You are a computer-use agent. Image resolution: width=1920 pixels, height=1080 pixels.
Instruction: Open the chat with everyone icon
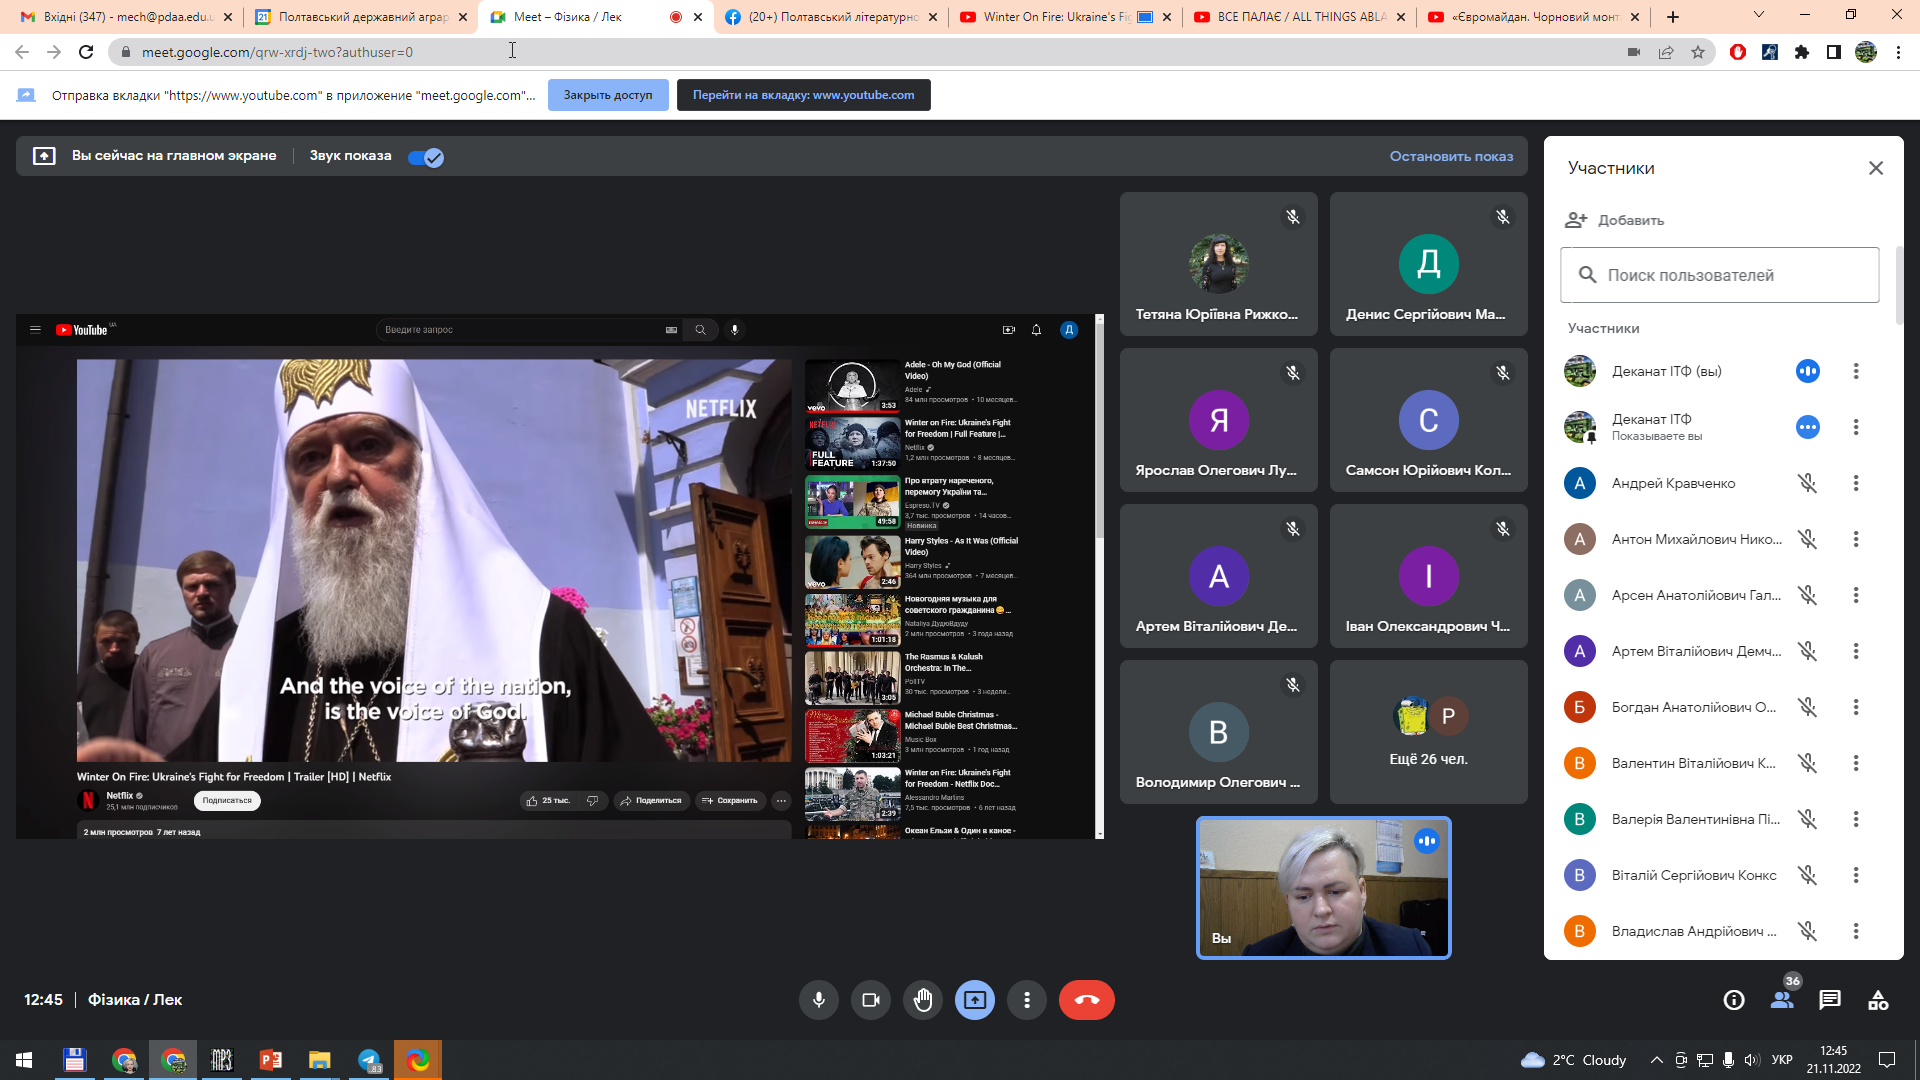pos(1830,1000)
